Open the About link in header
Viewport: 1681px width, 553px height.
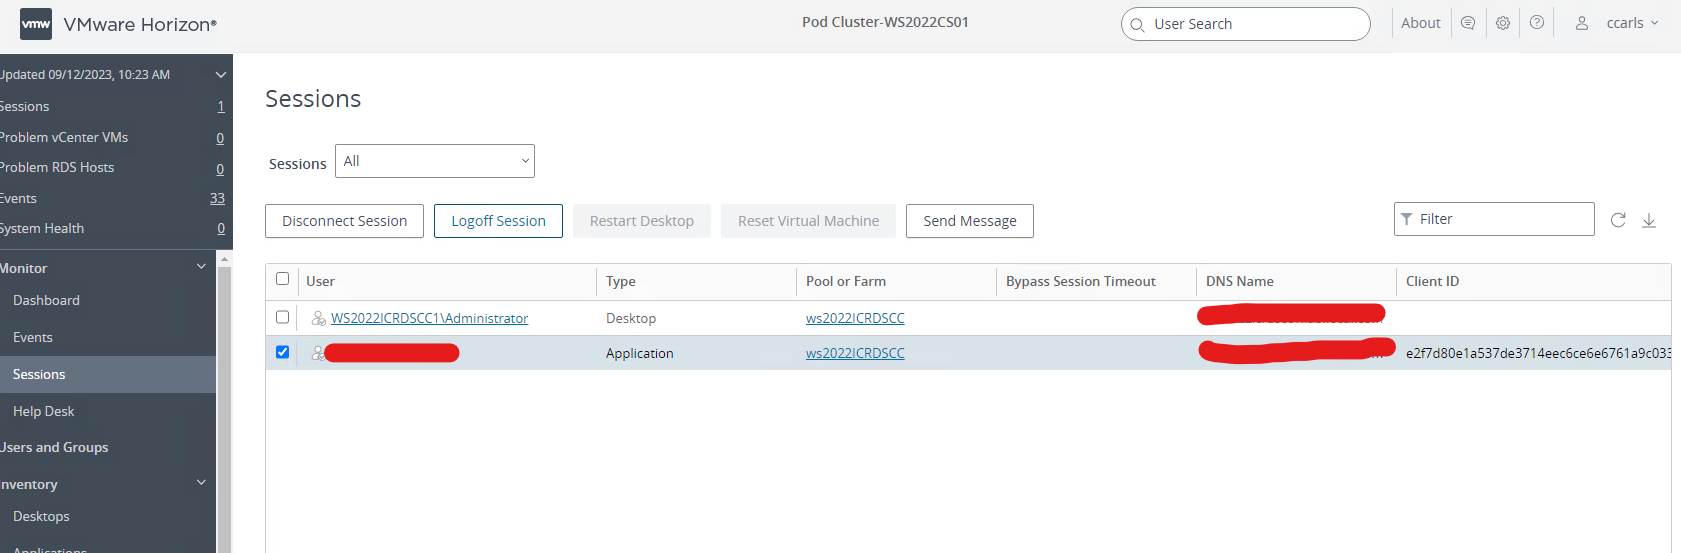(1420, 23)
